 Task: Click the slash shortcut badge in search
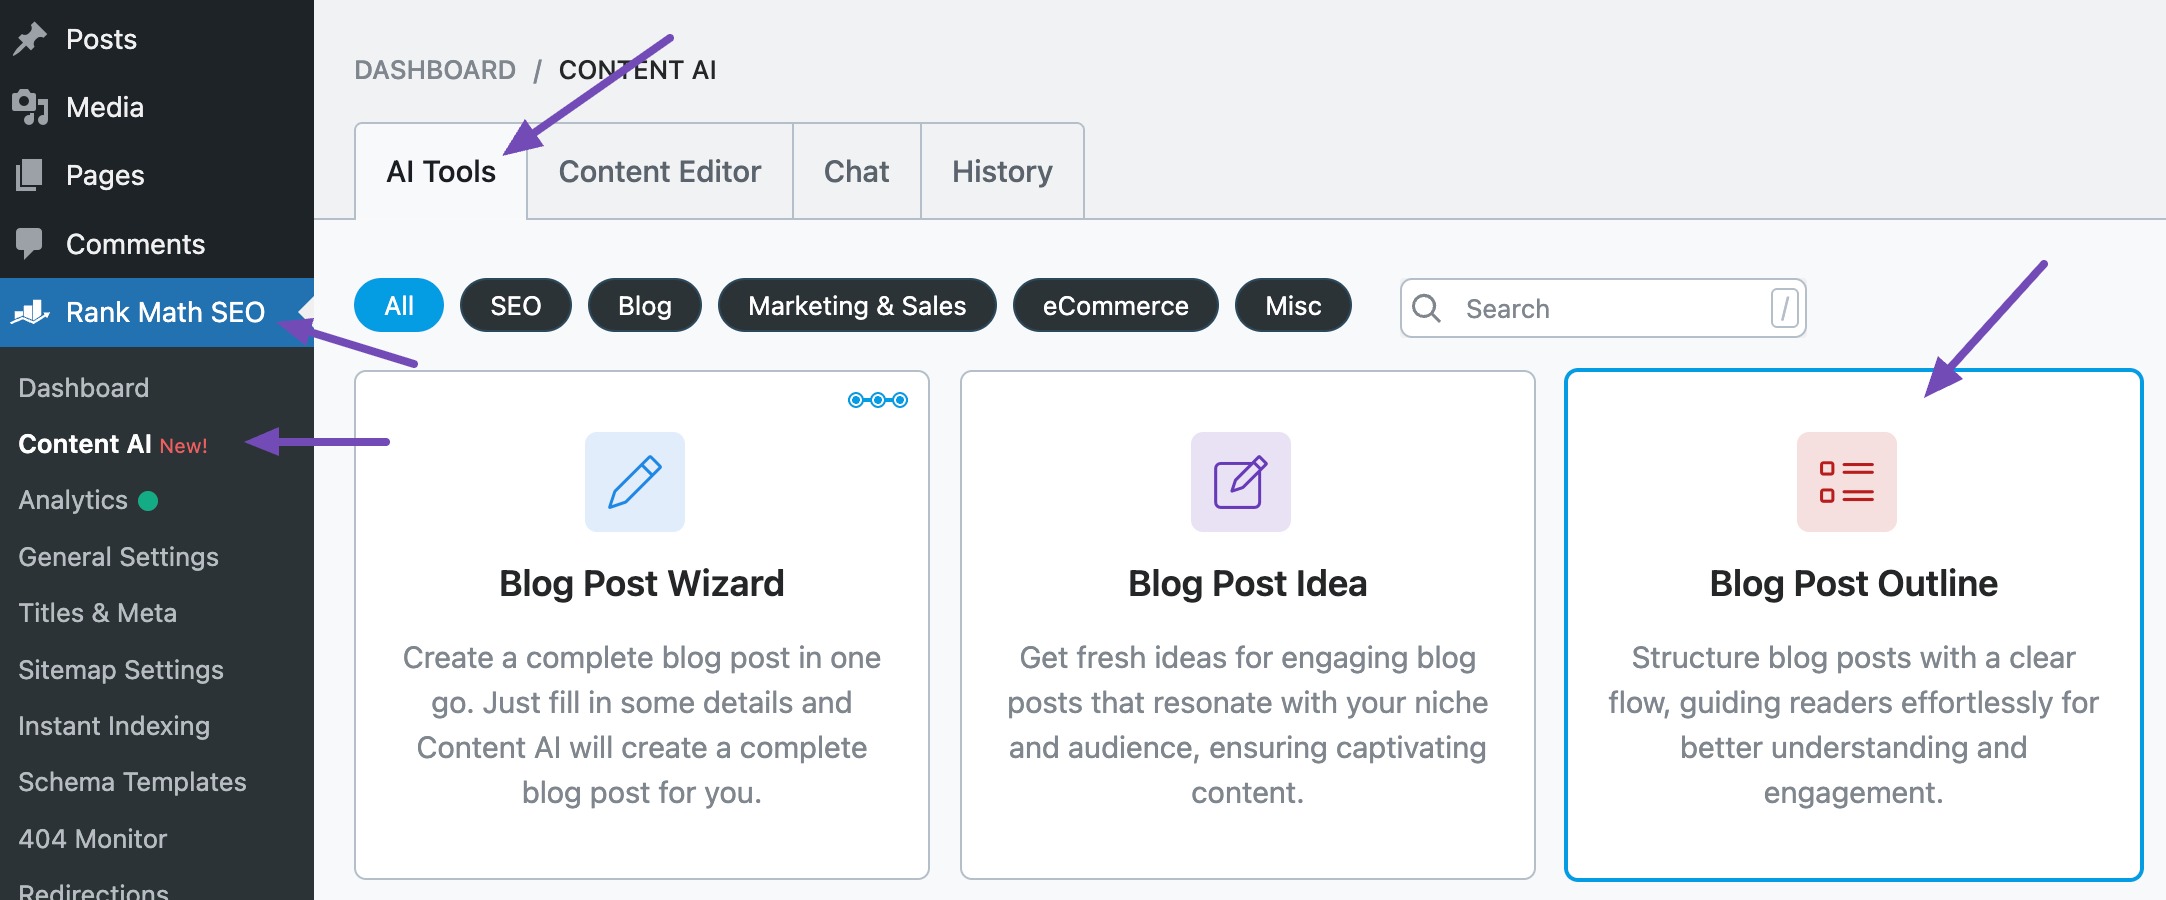(x=1784, y=308)
